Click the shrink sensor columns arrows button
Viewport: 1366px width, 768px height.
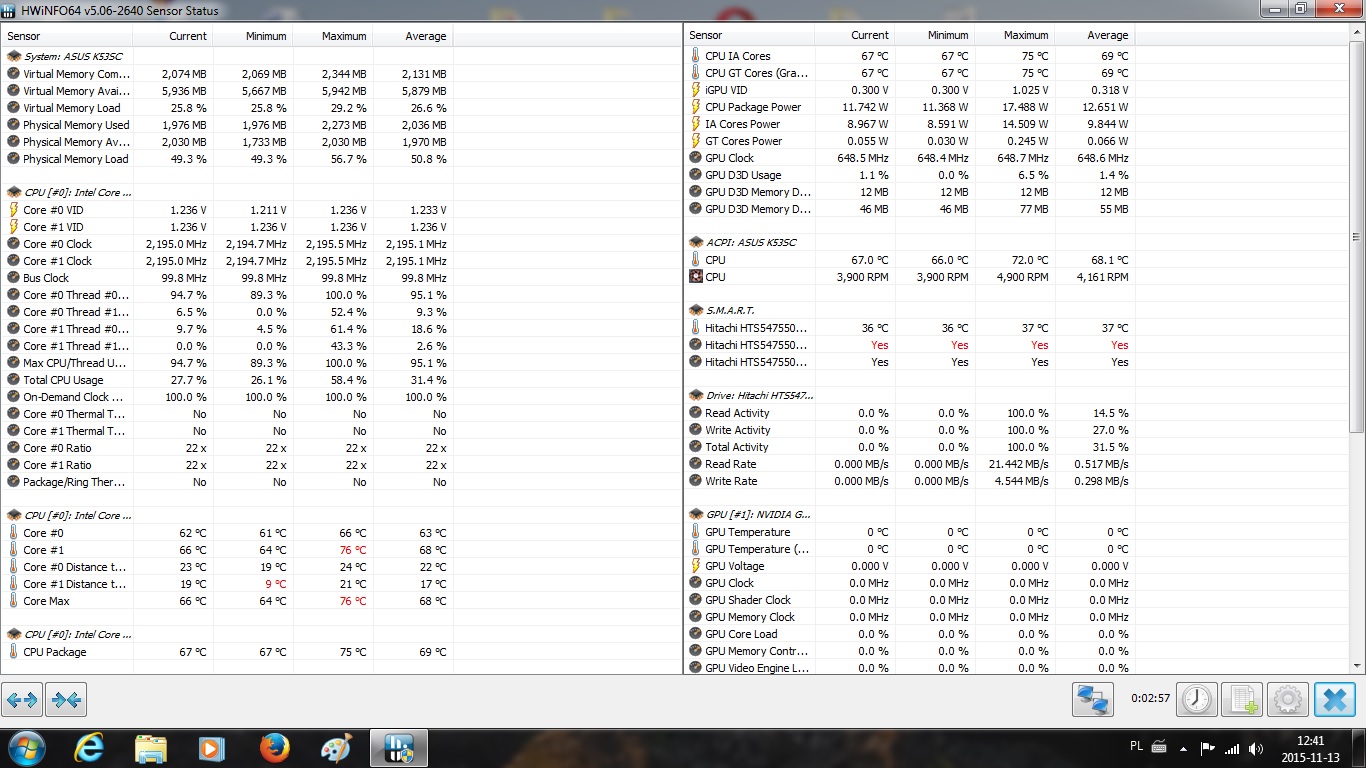tap(66, 700)
